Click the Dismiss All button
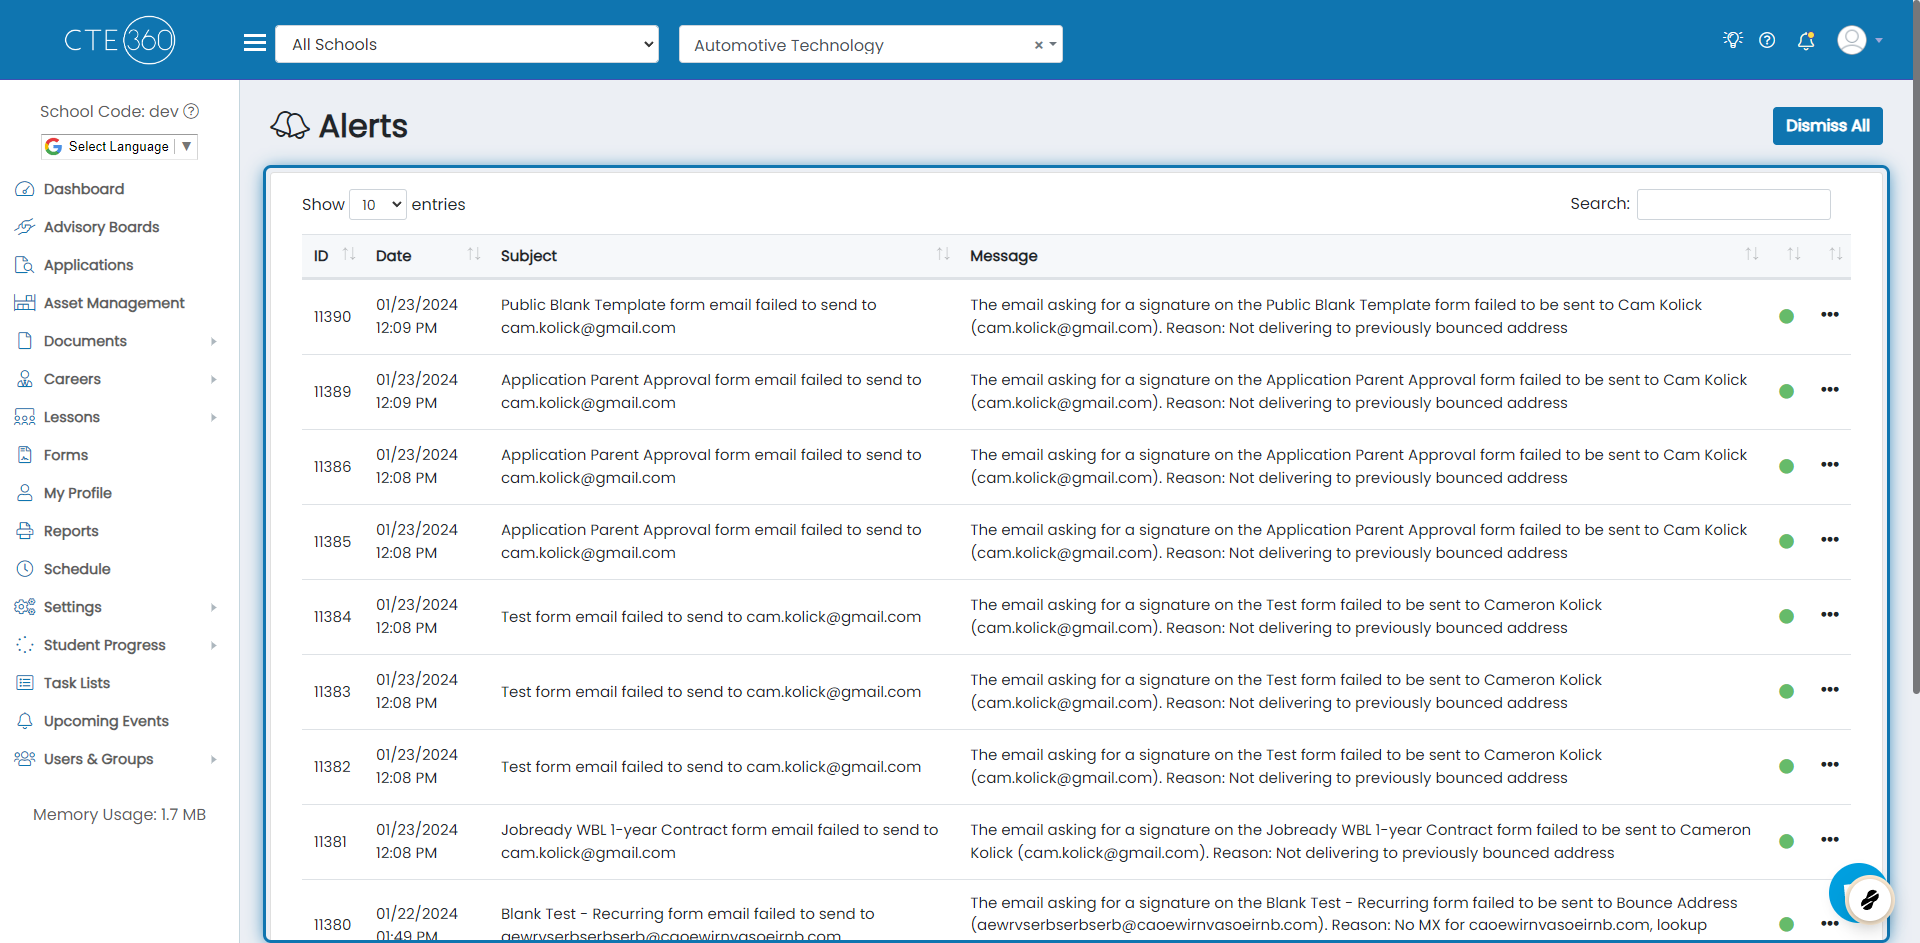Viewport: 1920px width, 943px height. pyautogui.click(x=1827, y=126)
